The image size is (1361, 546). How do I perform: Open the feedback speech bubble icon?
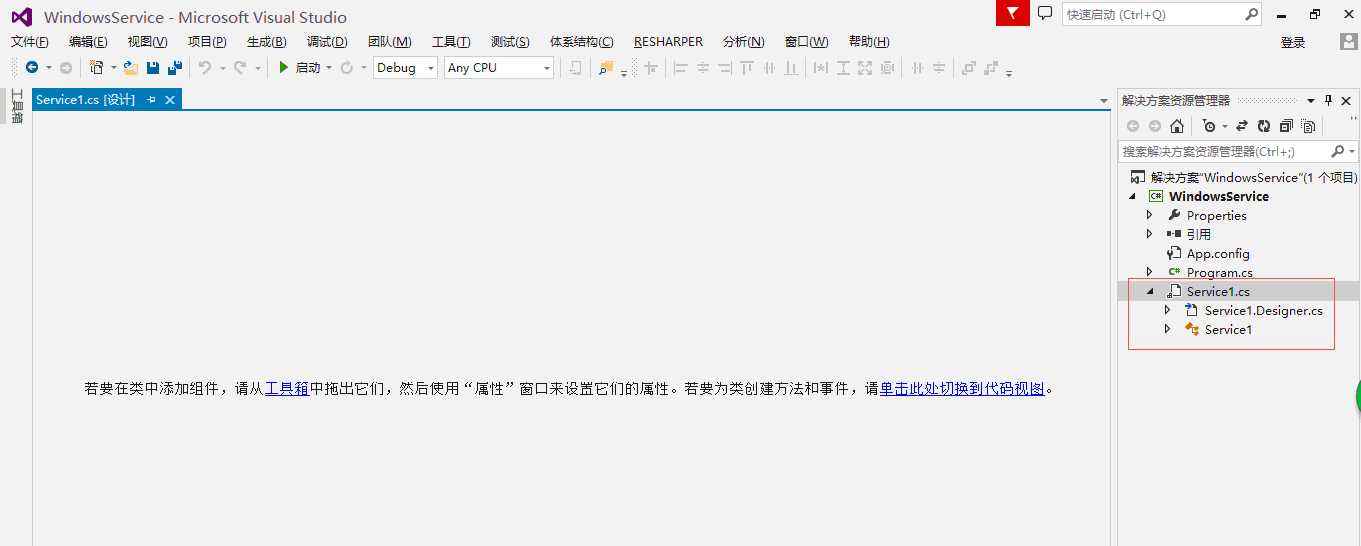[1045, 13]
